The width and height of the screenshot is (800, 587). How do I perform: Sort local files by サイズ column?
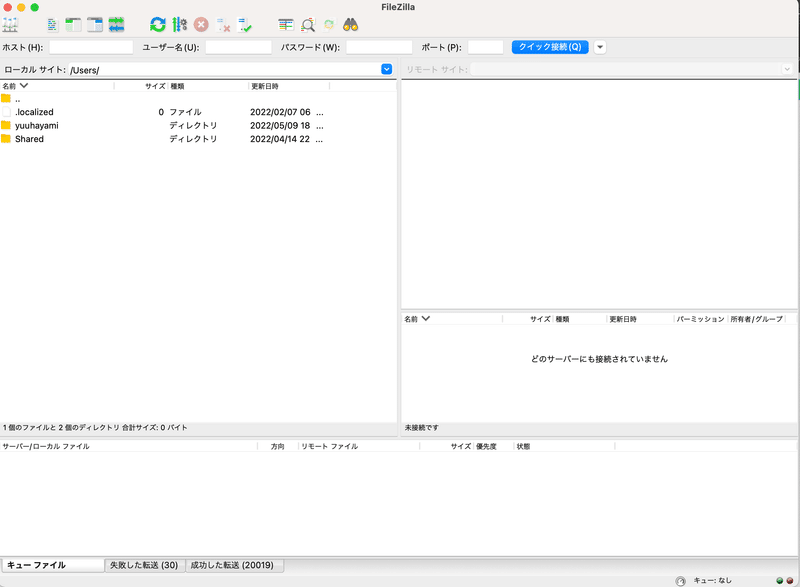pyautogui.click(x=155, y=86)
